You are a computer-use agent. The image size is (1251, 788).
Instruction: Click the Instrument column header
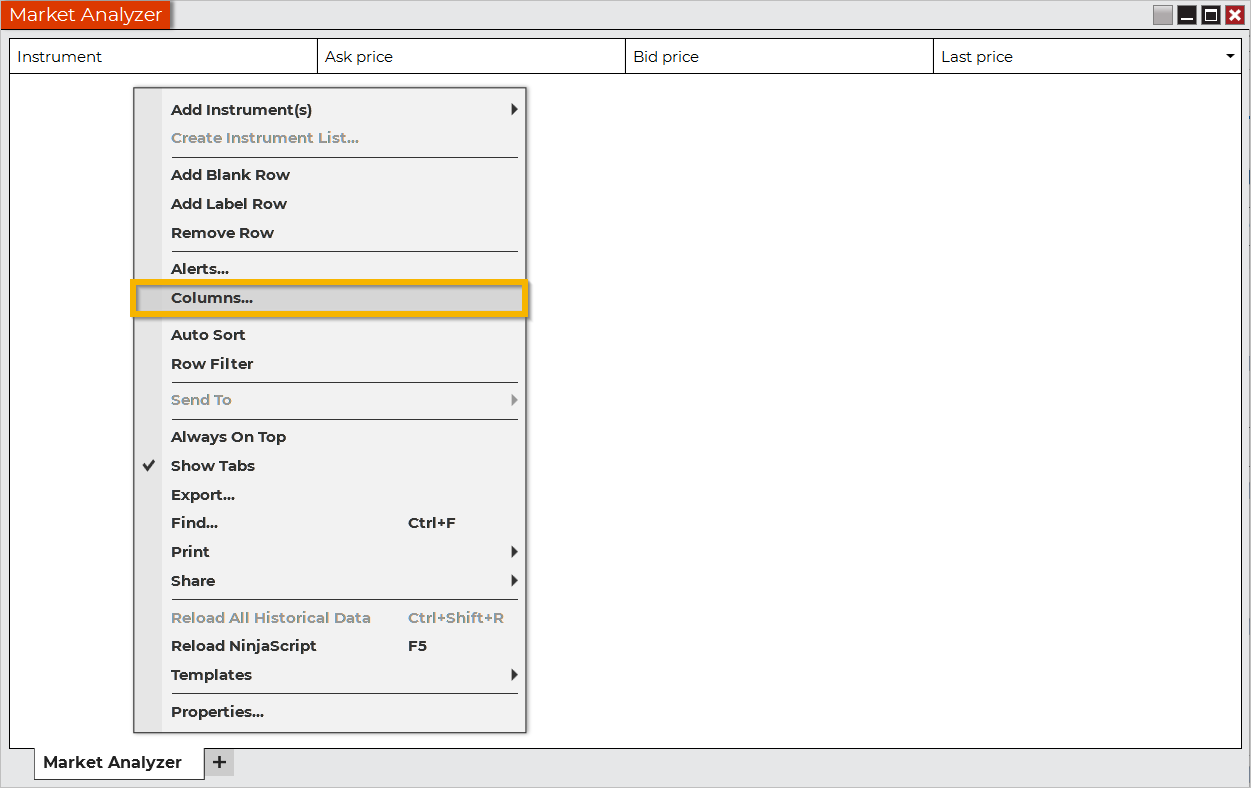point(163,57)
